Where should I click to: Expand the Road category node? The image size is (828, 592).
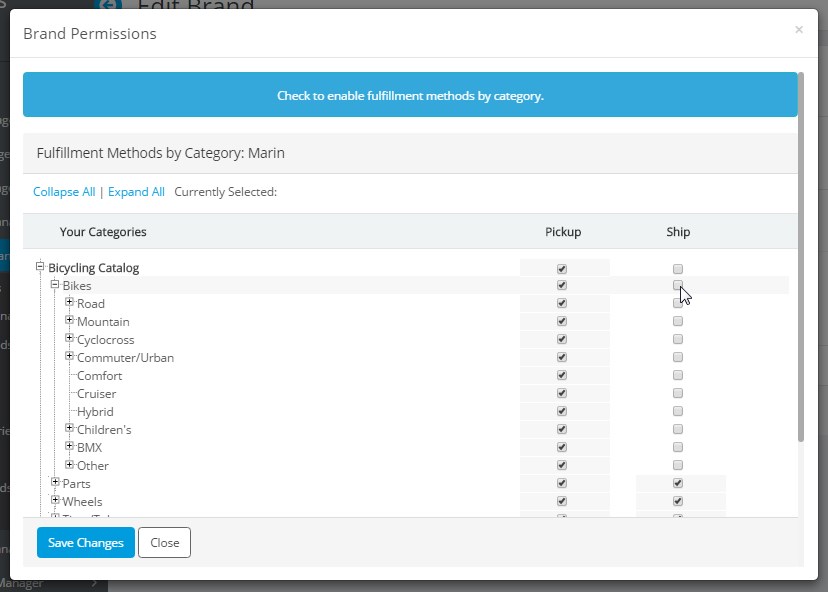pyautogui.click(x=70, y=303)
